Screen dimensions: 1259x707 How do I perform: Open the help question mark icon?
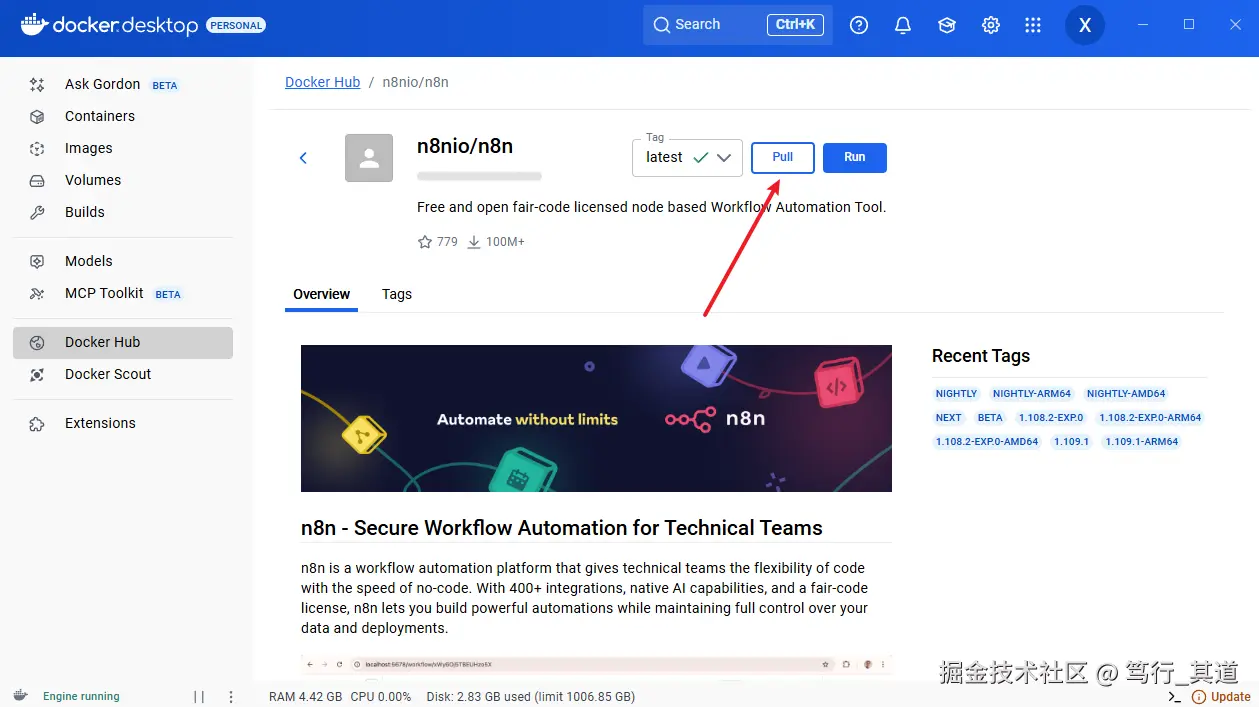tap(859, 25)
